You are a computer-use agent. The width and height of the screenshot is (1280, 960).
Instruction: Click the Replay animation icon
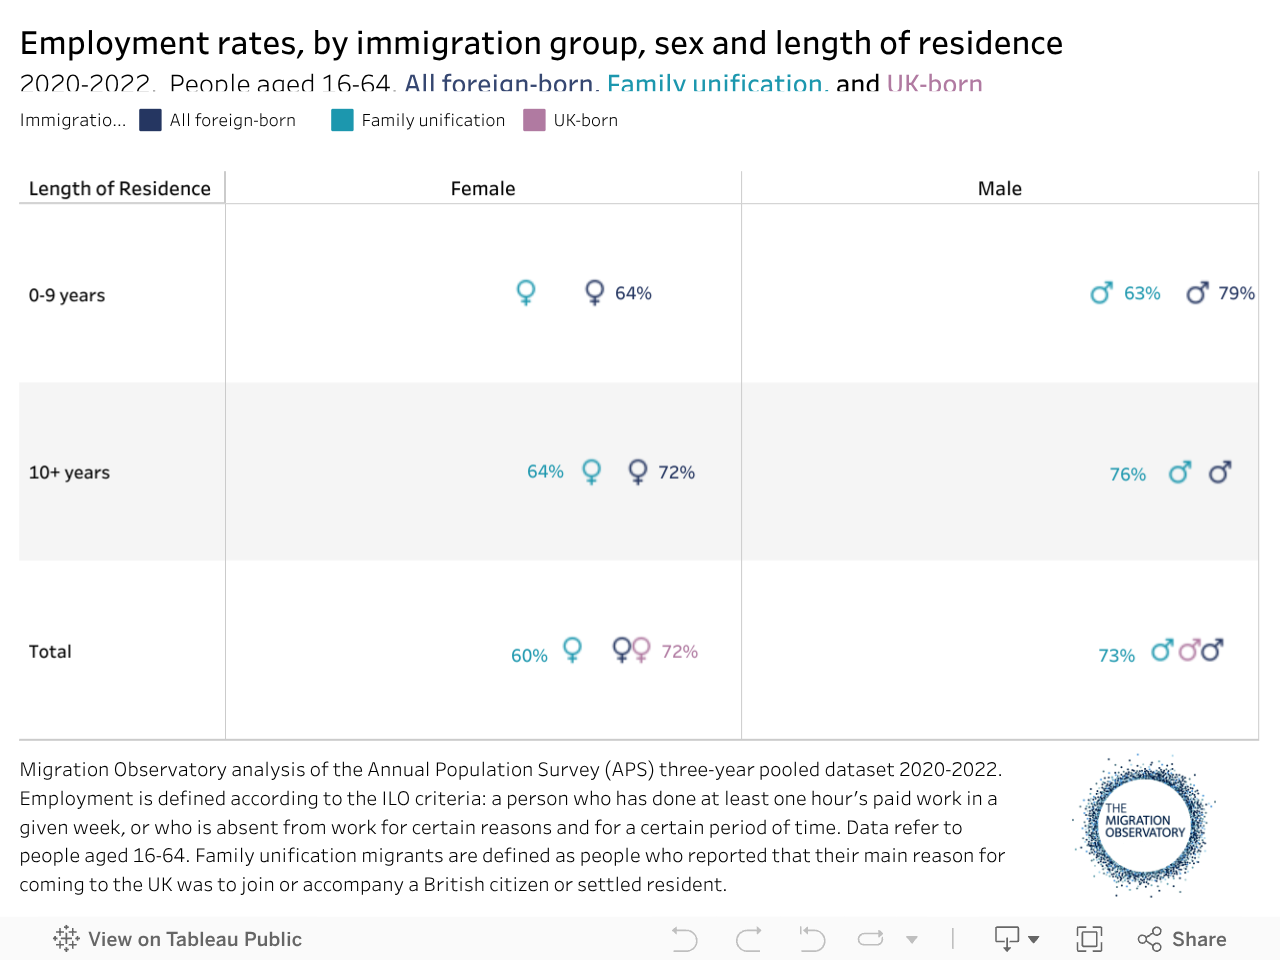871,939
